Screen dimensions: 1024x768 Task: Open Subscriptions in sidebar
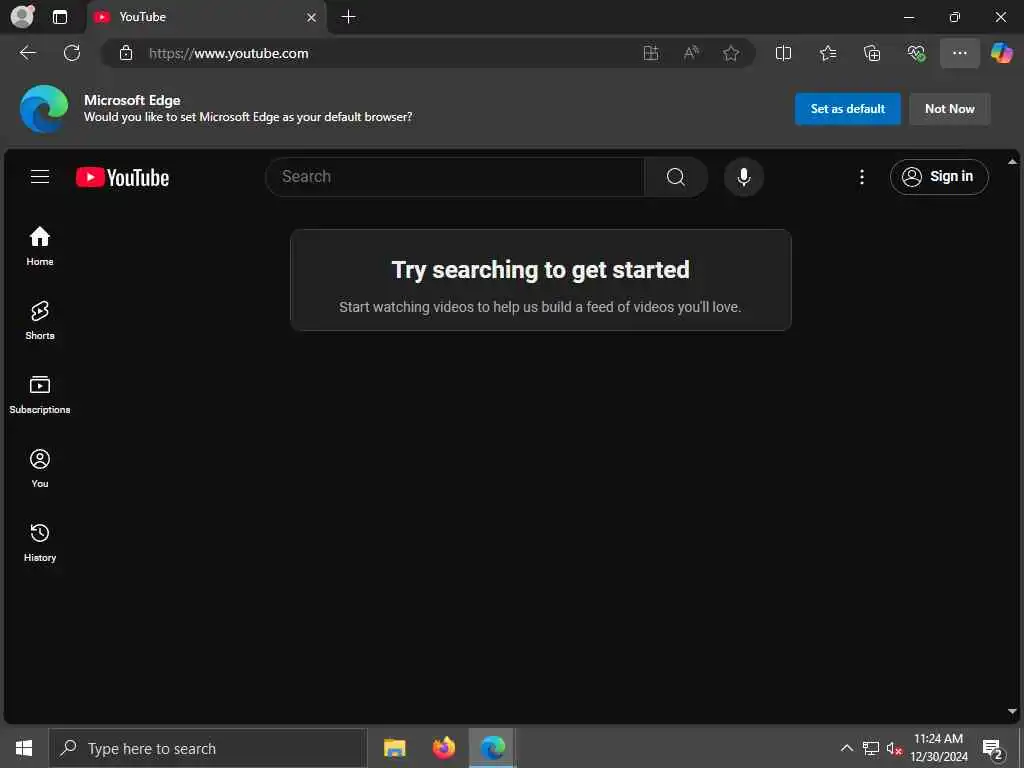(40, 394)
